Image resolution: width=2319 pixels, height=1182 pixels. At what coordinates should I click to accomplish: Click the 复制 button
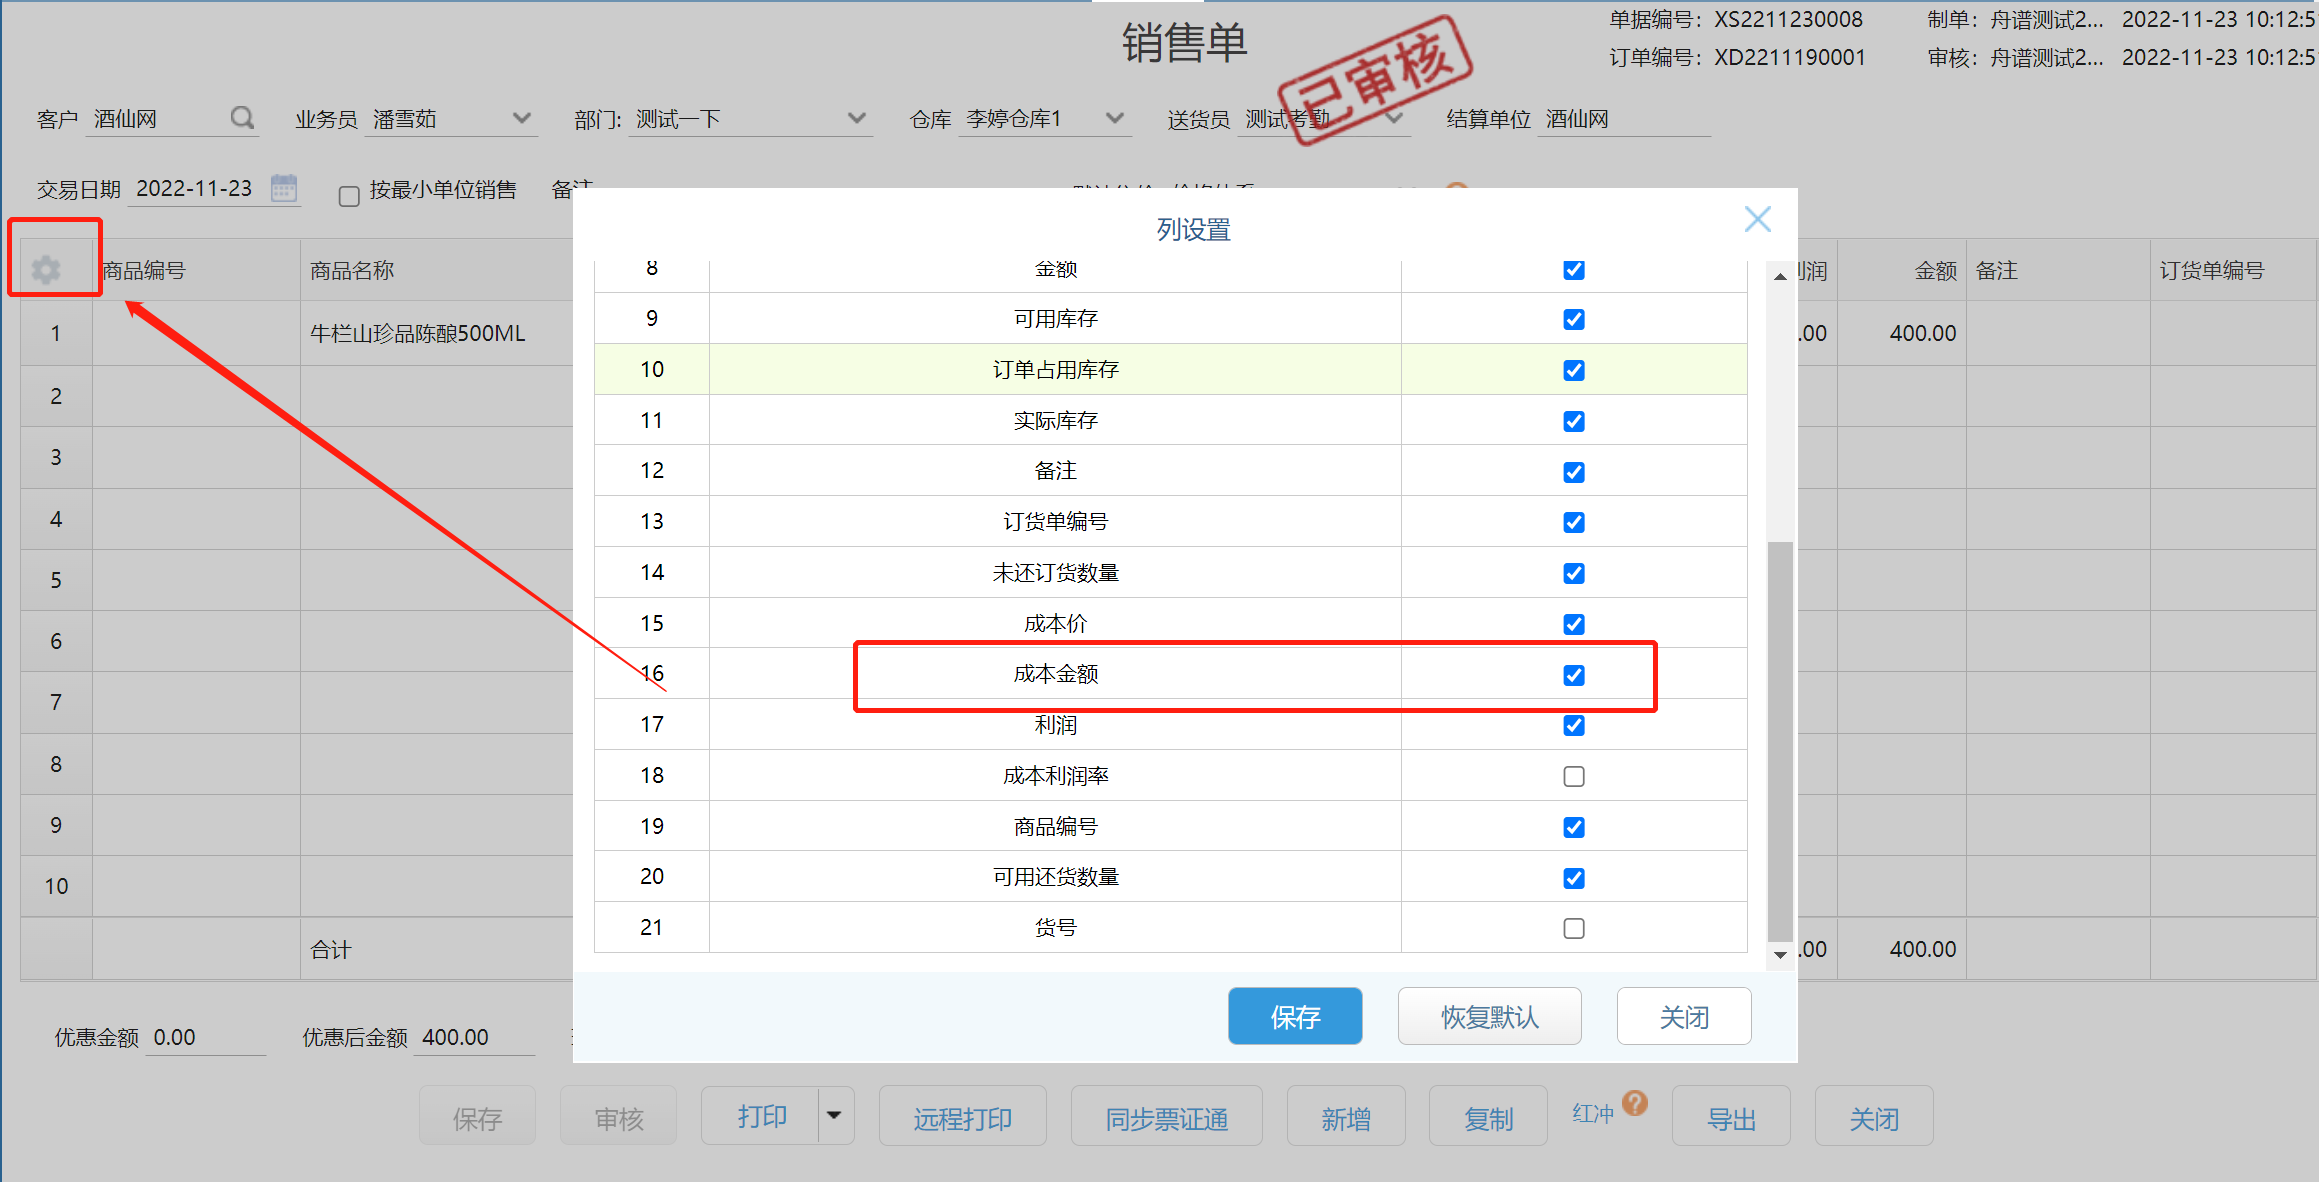coord(1488,1116)
